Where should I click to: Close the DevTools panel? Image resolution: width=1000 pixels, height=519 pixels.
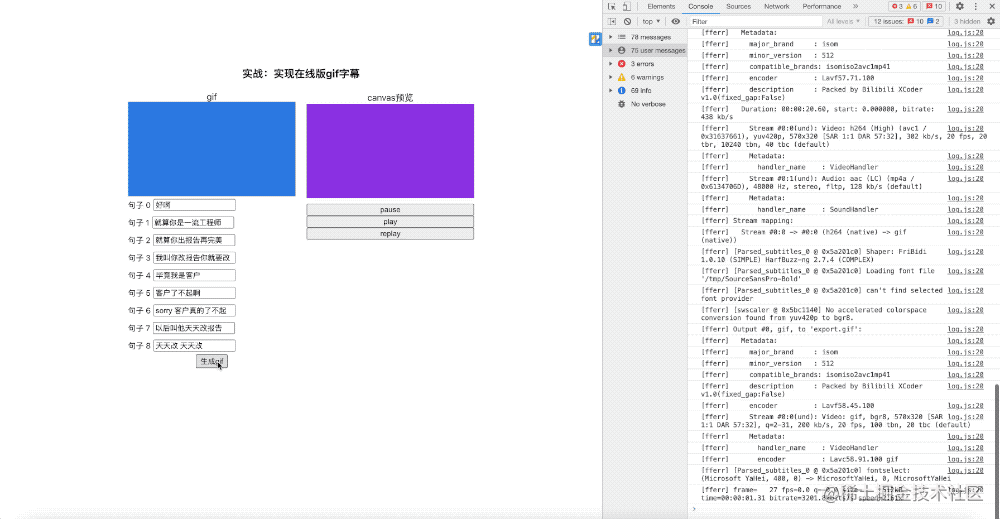992,6
